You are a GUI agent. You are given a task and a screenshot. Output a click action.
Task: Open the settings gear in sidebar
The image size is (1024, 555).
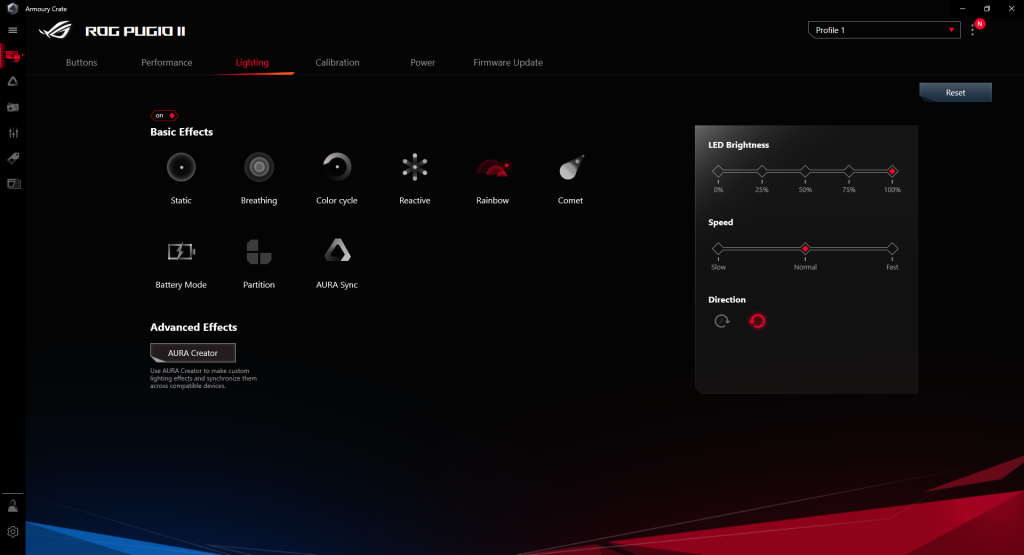click(12, 531)
